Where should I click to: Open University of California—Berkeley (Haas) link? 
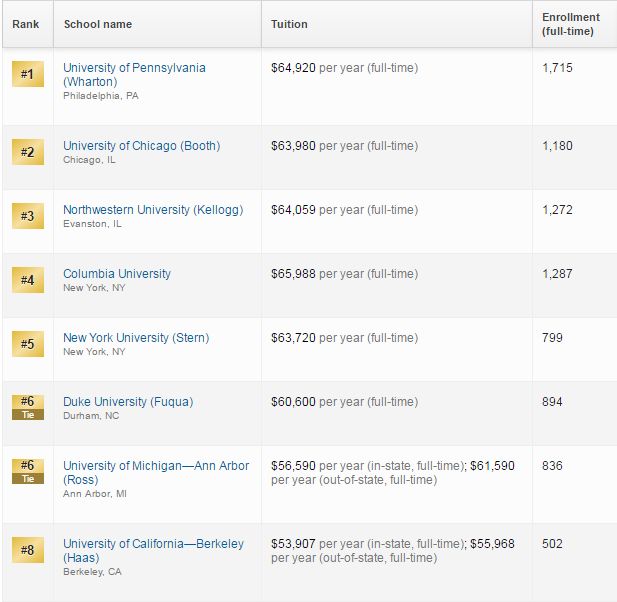153,550
